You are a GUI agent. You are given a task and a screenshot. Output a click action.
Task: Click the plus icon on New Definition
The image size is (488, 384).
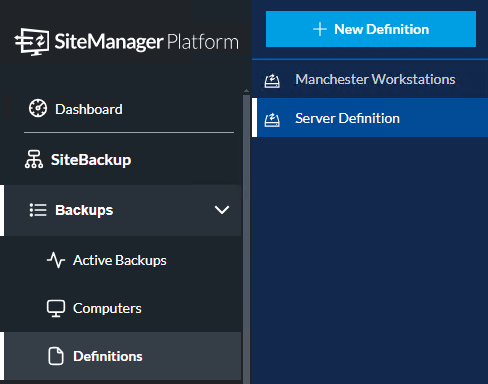tap(320, 29)
